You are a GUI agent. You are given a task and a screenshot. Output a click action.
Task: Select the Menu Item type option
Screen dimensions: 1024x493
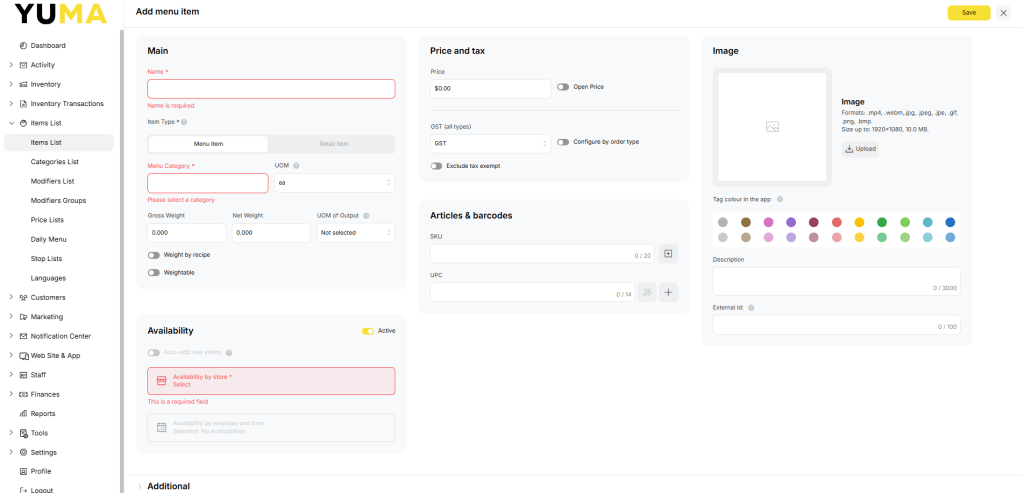click(x=208, y=144)
